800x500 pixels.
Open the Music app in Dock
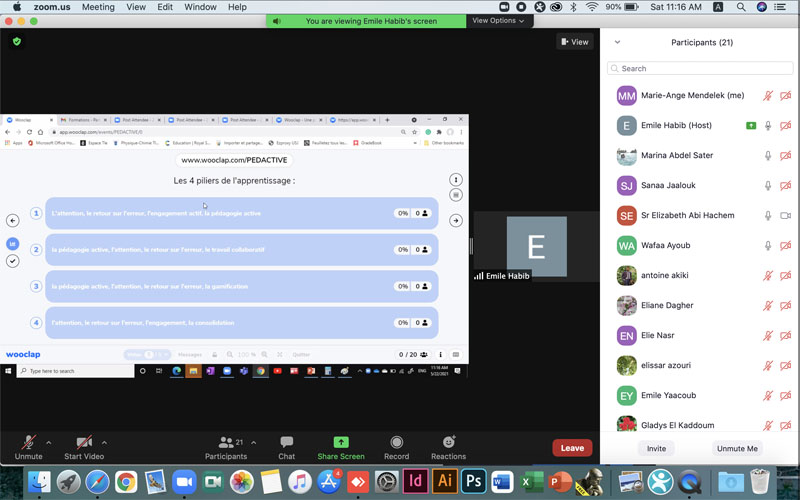pos(300,481)
